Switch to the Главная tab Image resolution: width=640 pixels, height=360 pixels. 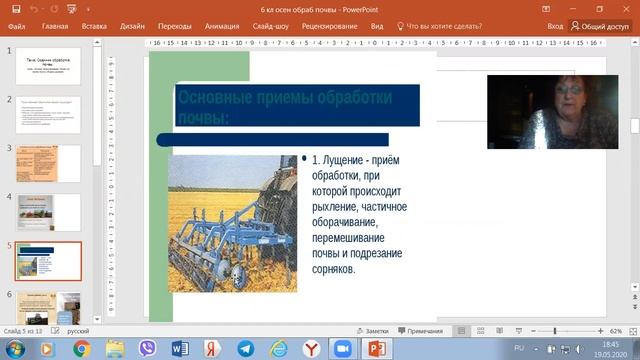click(x=55, y=26)
